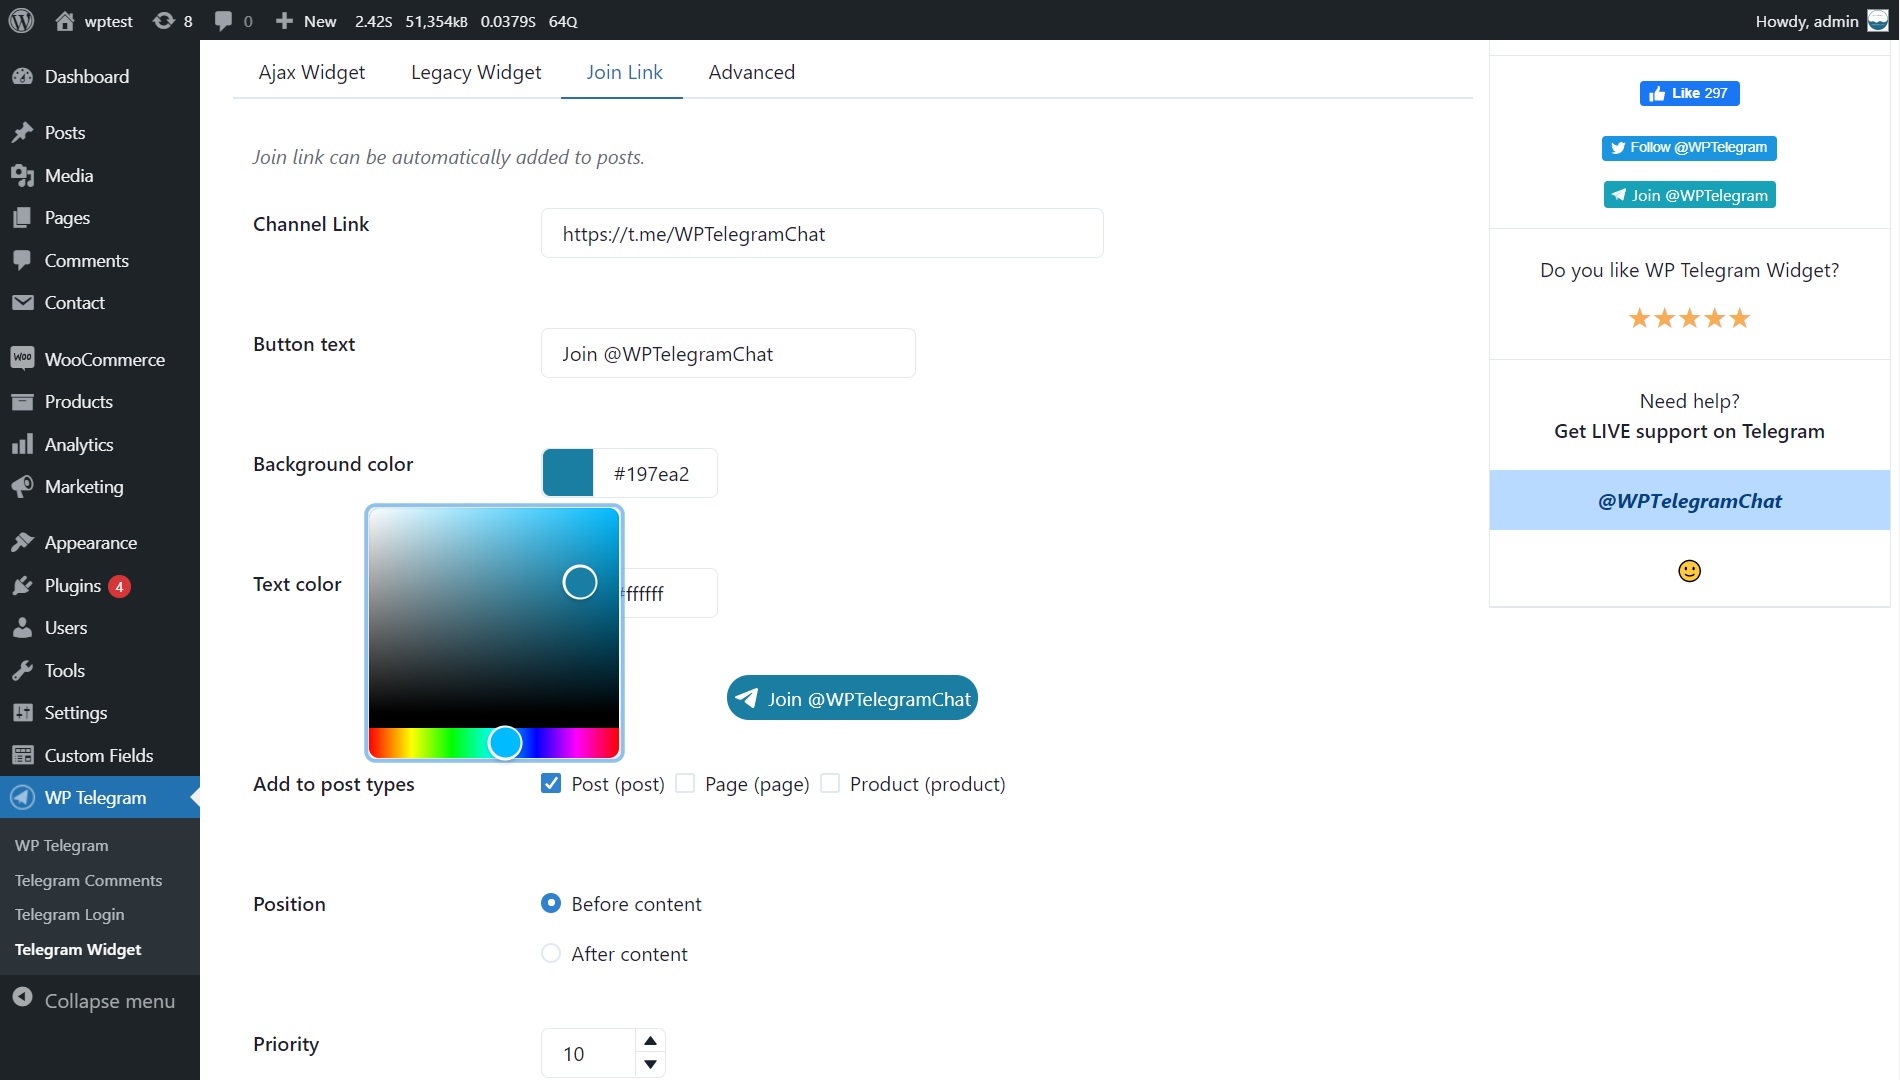Viewport: 1900px width, 1080px height.
Task: Click the Facebook Like 297 button
Action: click(x=1689, y=93)
